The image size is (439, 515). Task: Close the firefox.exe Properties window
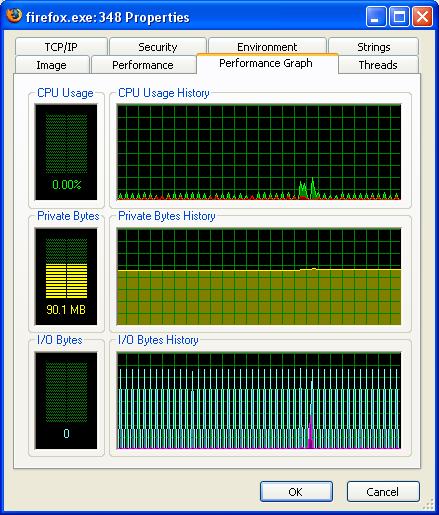point(422,16)
